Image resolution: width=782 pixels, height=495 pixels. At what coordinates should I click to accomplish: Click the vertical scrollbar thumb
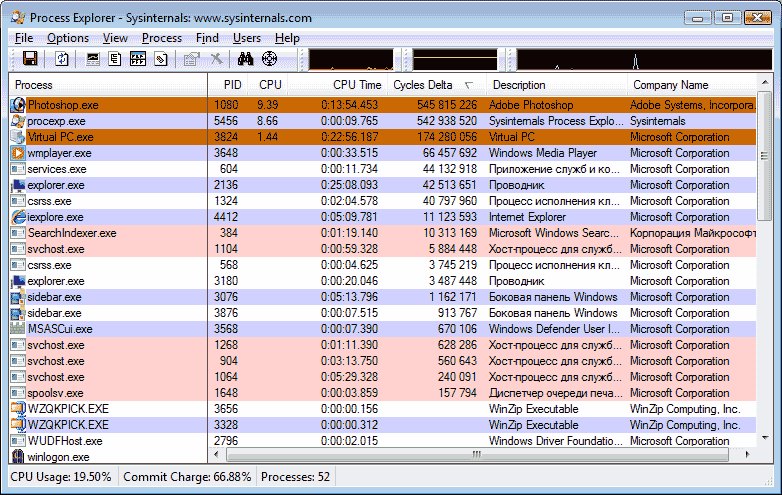(x=765, y=156)
